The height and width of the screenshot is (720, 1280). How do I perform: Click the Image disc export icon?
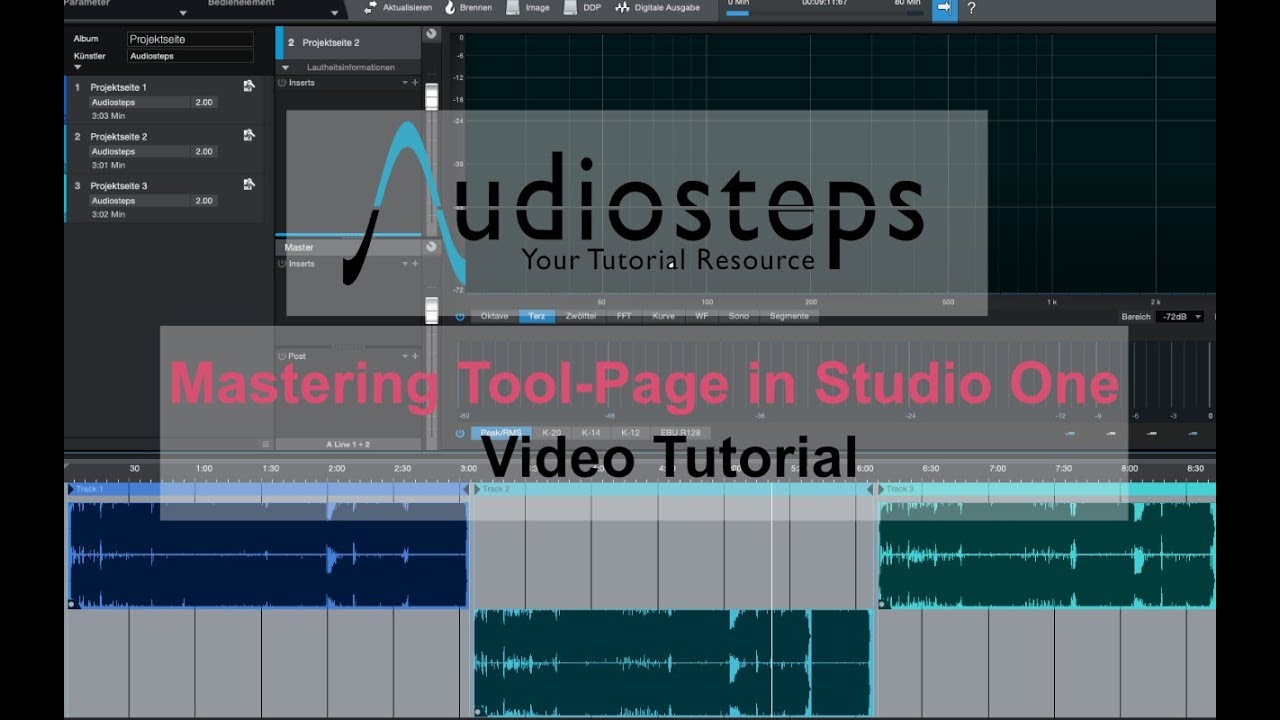coord(513,8)
